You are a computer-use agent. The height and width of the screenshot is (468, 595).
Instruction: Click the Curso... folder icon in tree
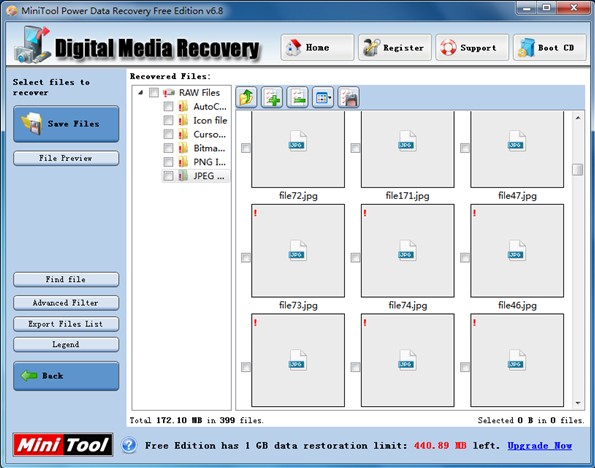pos(183,134)
